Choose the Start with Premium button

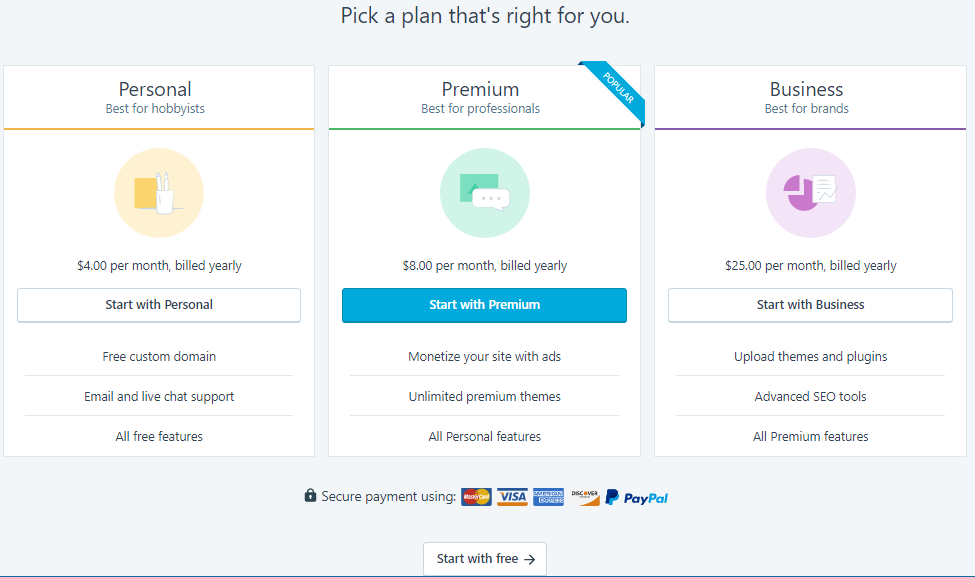click(484, 305)
